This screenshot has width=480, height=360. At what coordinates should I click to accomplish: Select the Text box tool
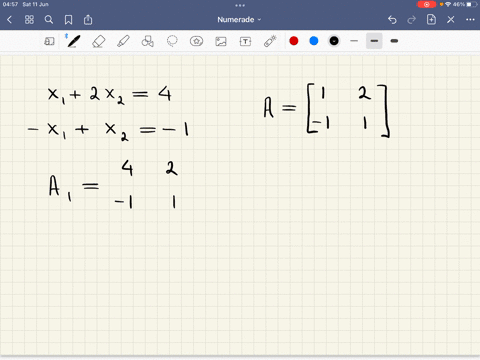tap(245, 41)
